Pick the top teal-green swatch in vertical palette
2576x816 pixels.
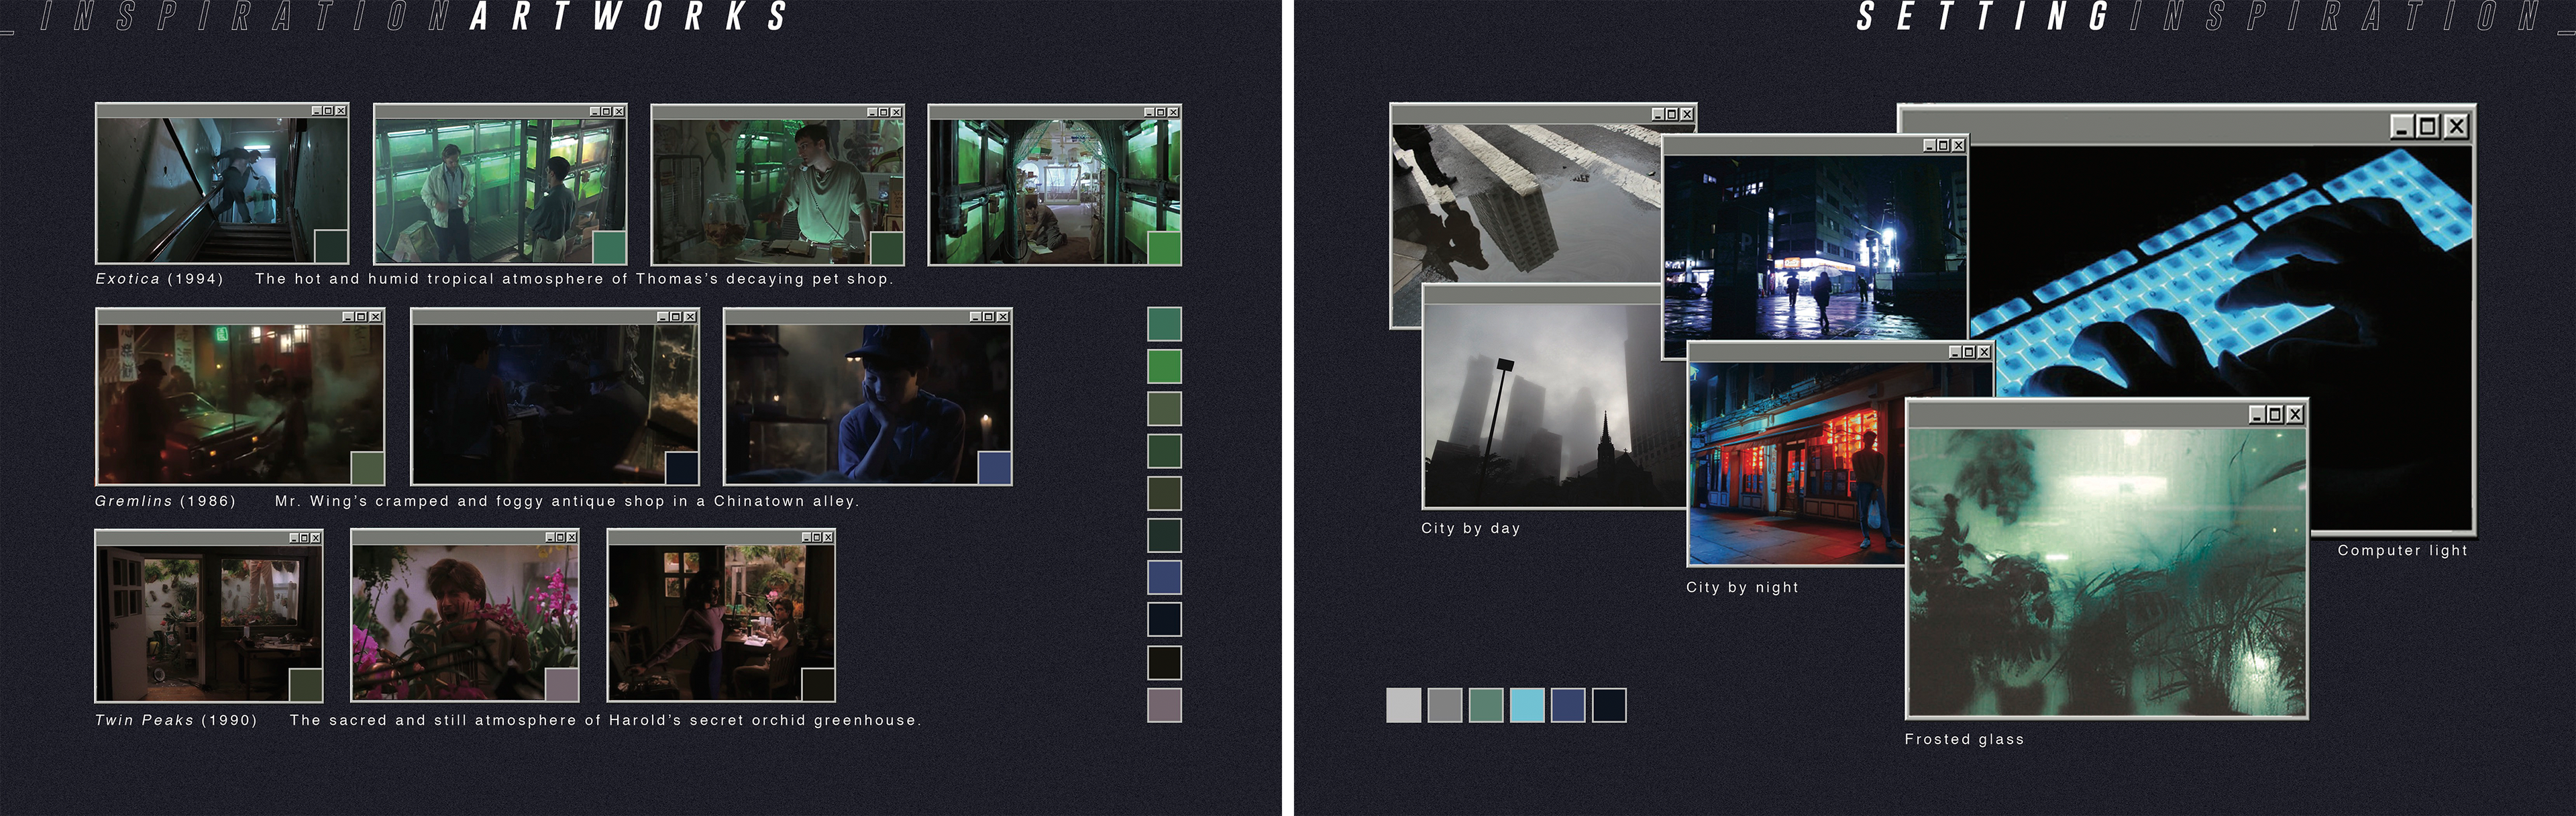(x=1164, y=324)
